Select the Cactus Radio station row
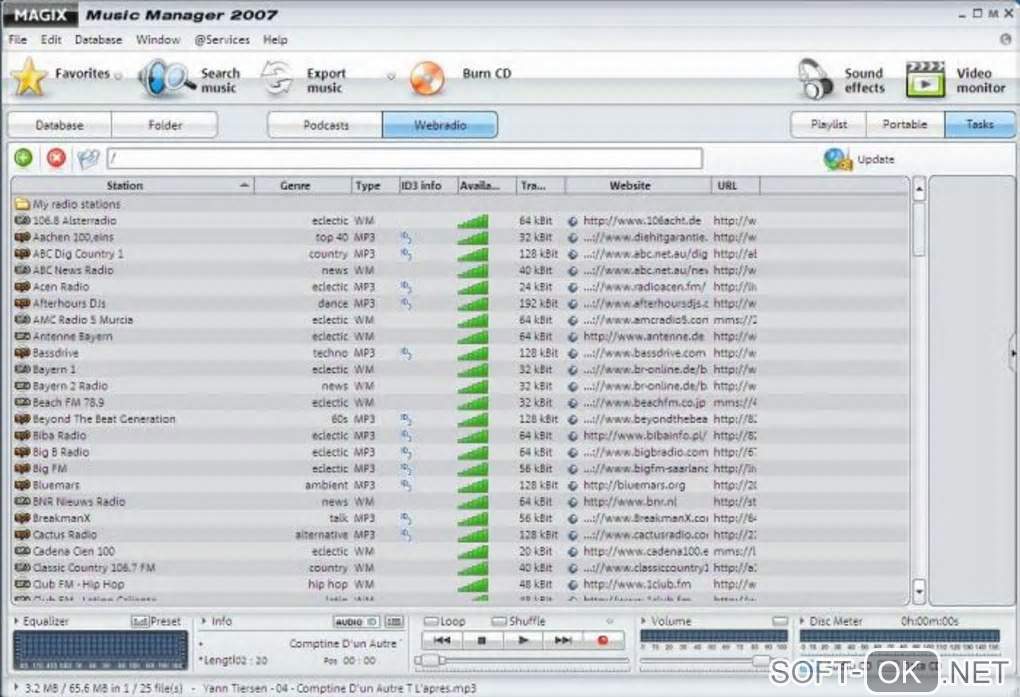This screenshot has height=697, width=1020. coord(460,535)
